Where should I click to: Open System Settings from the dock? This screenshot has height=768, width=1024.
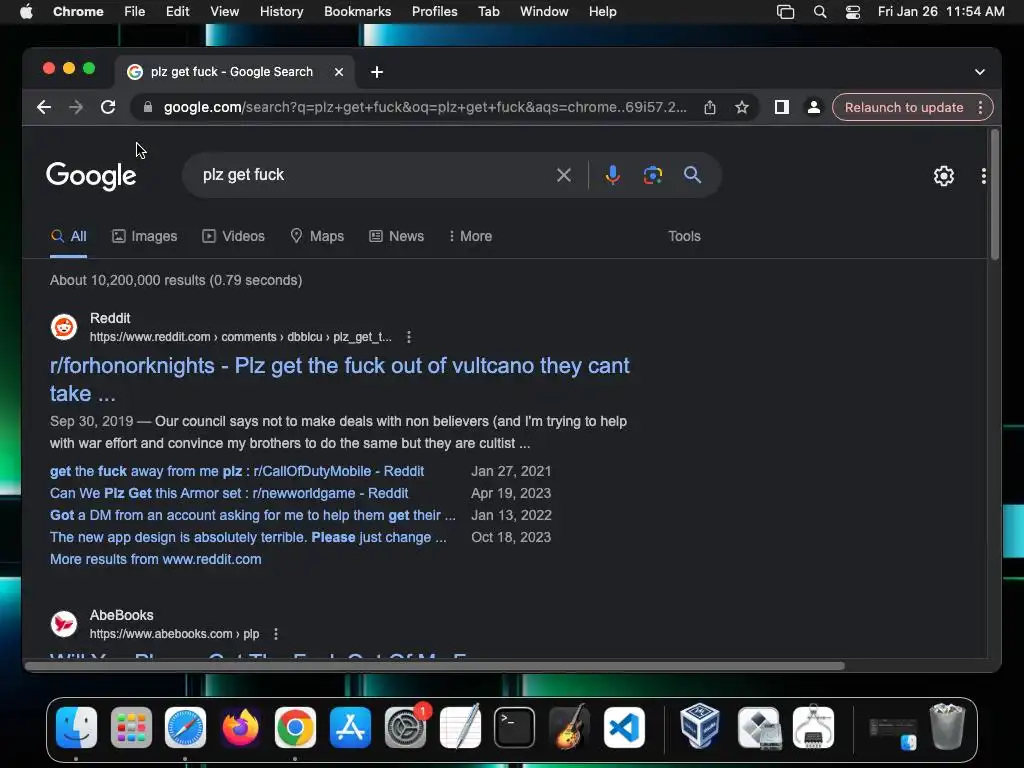coord(406,728)
